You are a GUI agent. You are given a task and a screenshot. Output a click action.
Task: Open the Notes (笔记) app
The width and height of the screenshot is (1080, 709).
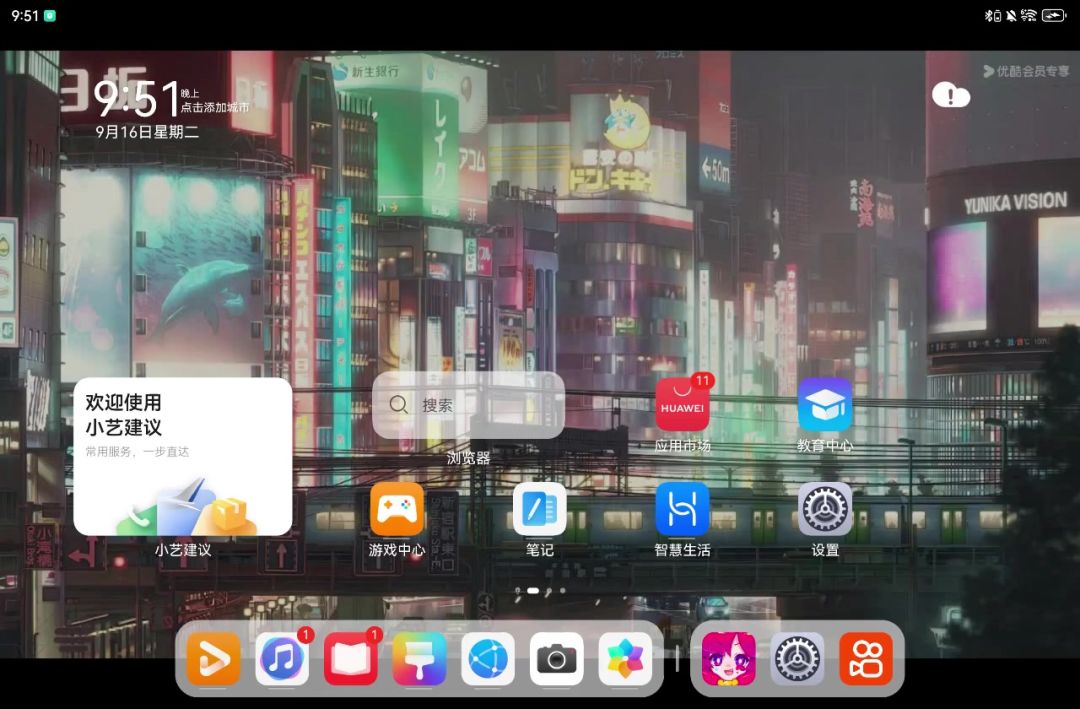coord(540,509)
